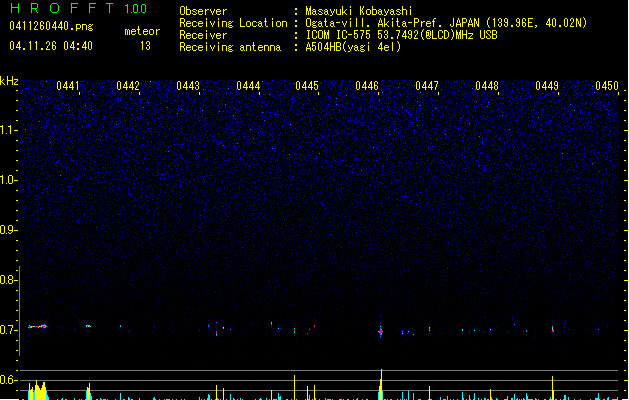
Task: Click the 0441 time marker
Action: [68, 86]
